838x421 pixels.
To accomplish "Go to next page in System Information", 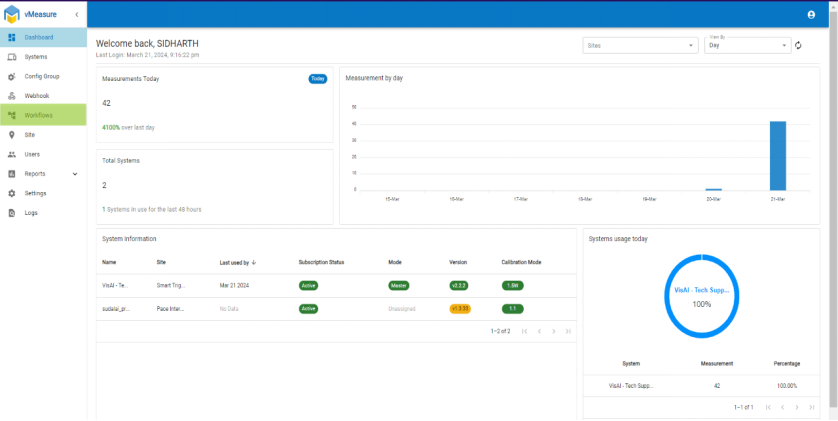I will (554, 331).
